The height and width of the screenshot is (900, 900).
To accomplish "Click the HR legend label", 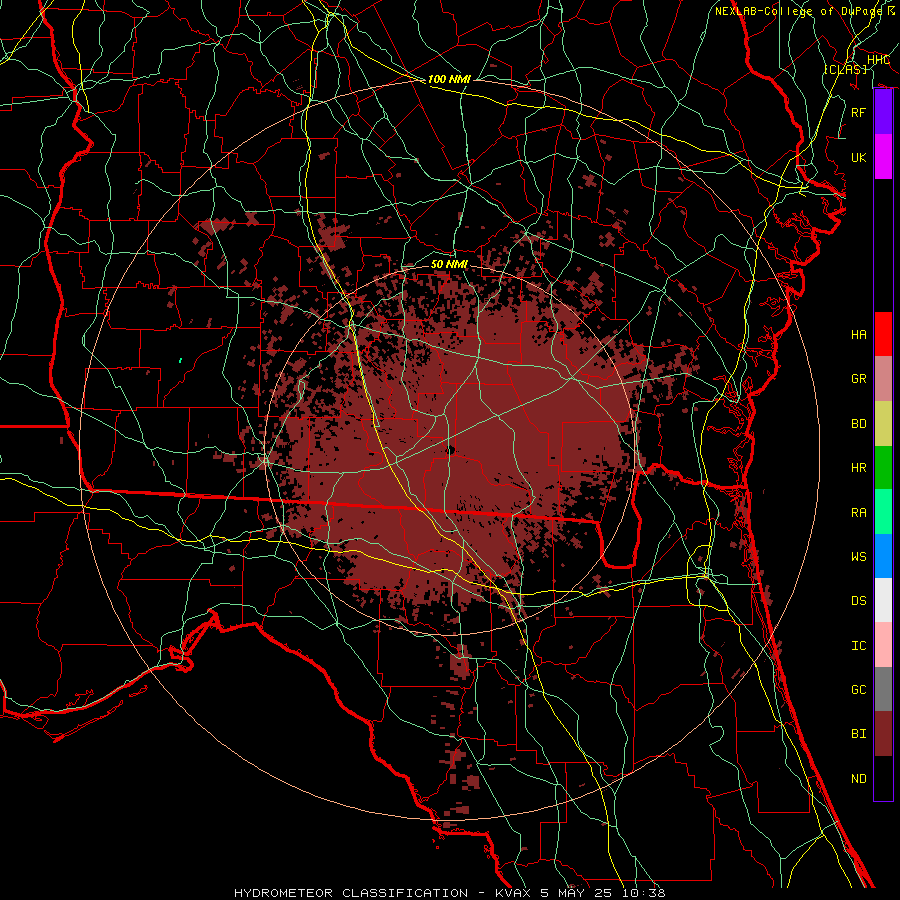I will [x=859, y=468].
